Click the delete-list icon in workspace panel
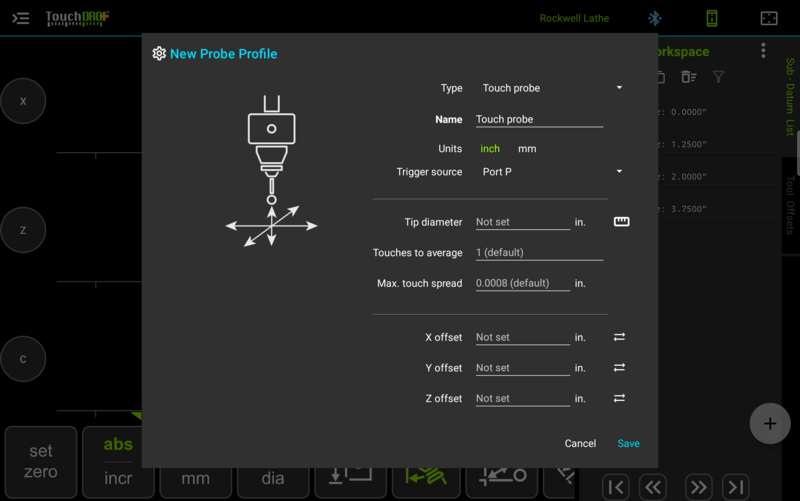The height and width of the screenshot is (501, 800). 689,77
